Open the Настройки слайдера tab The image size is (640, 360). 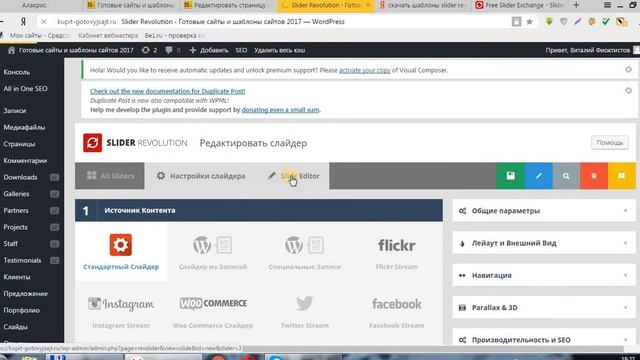point(201,176)
